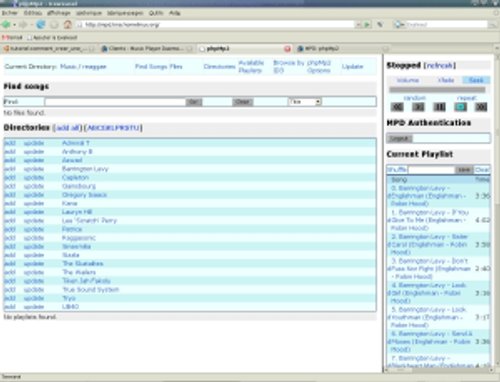Click the browser Forward arrow icon
Screen dimensions: 500x382
click(23, 25)
